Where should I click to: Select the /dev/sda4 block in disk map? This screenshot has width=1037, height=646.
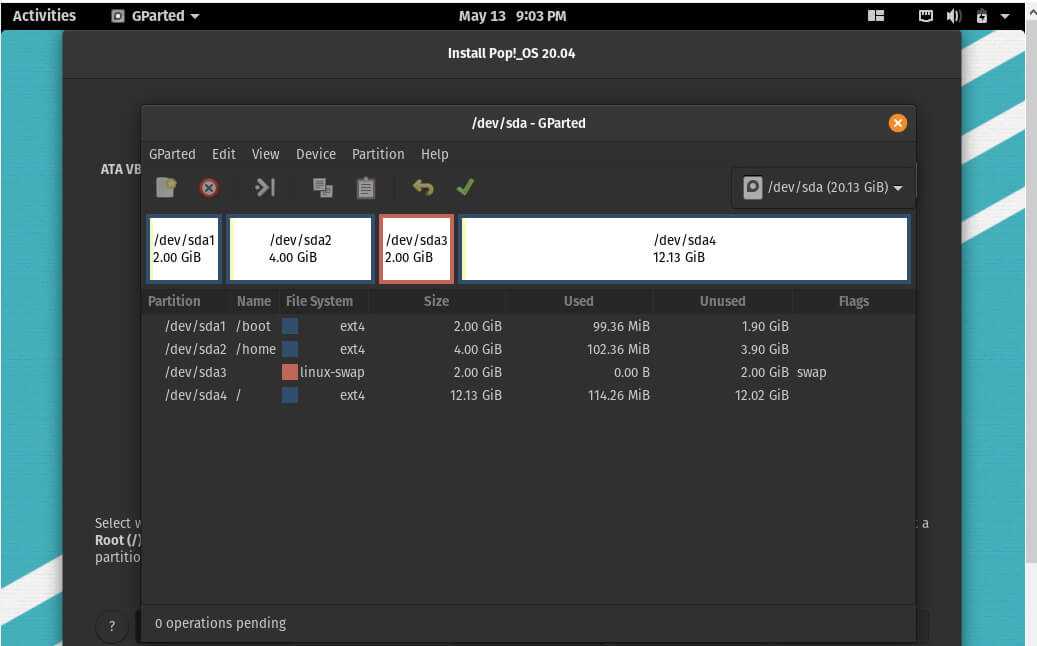(684, 249)
